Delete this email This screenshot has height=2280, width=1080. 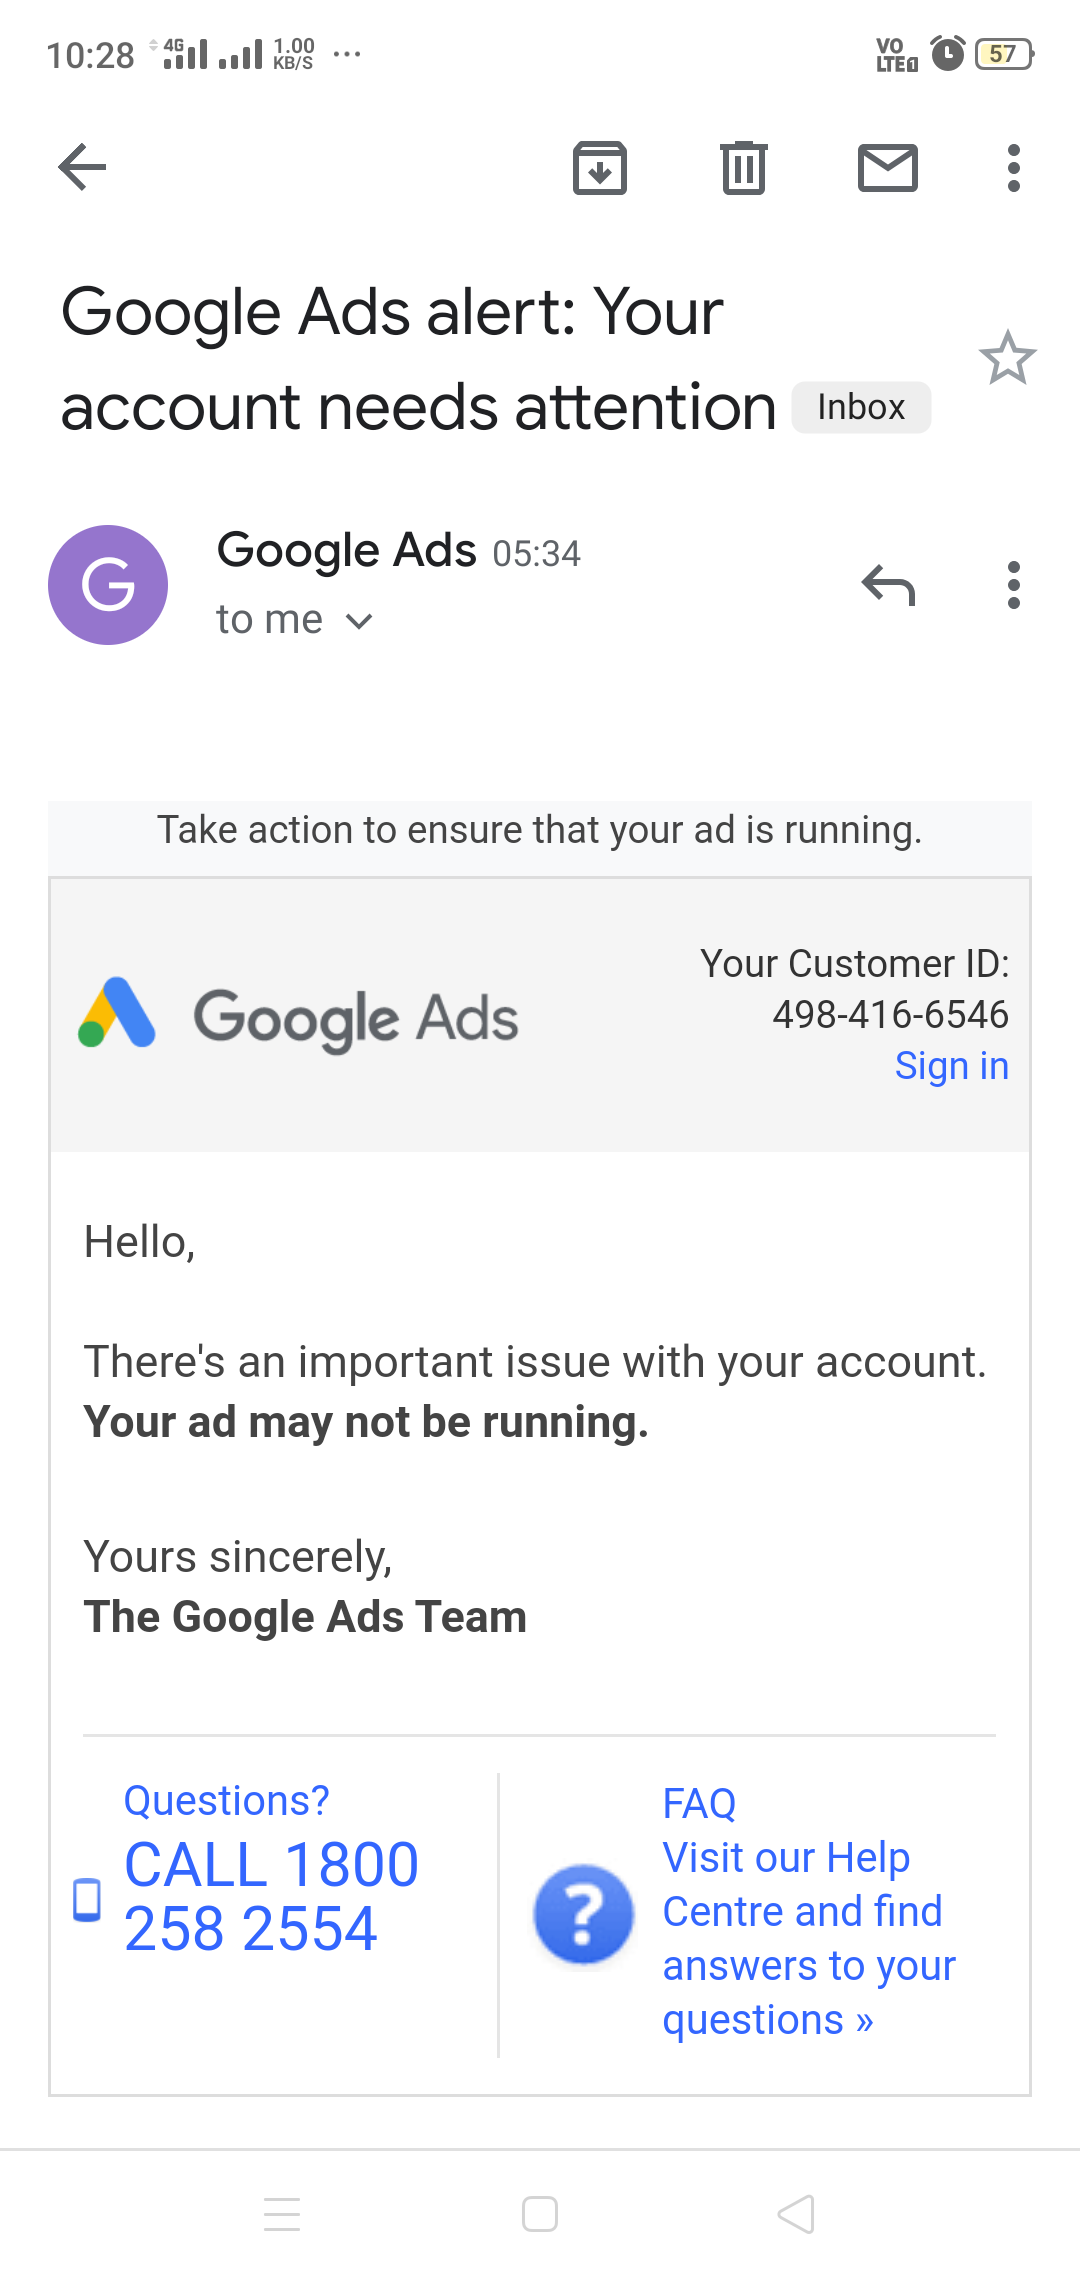tap(741, 167)
